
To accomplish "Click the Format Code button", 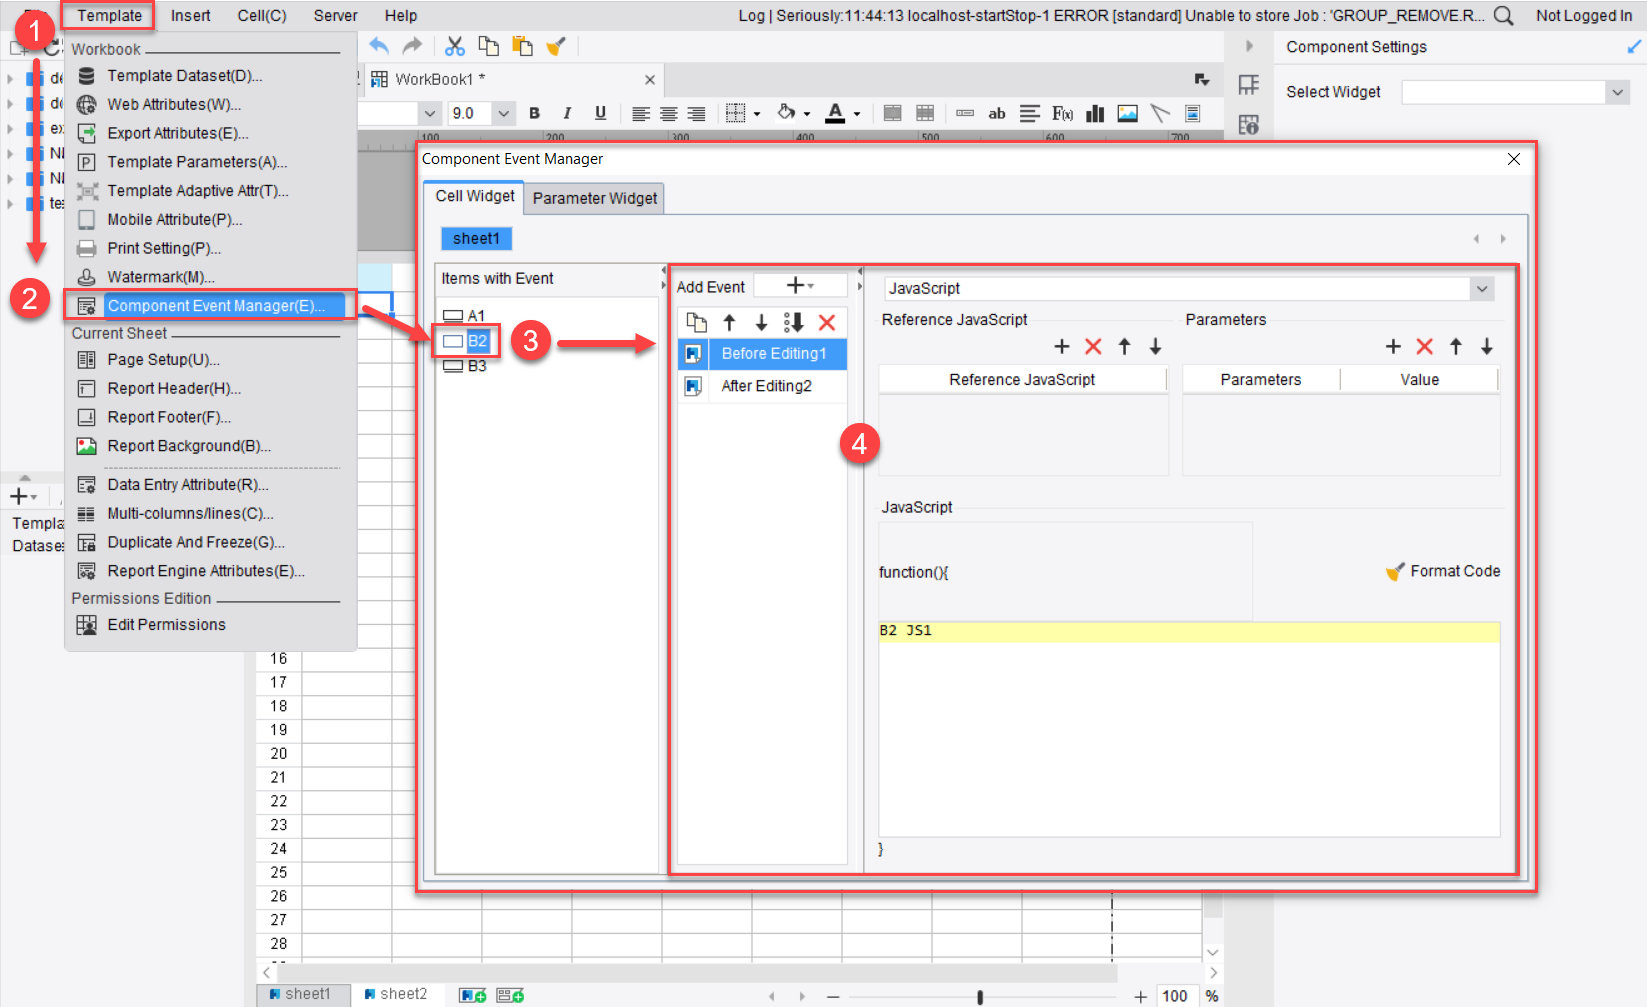I will point(1443,571).
